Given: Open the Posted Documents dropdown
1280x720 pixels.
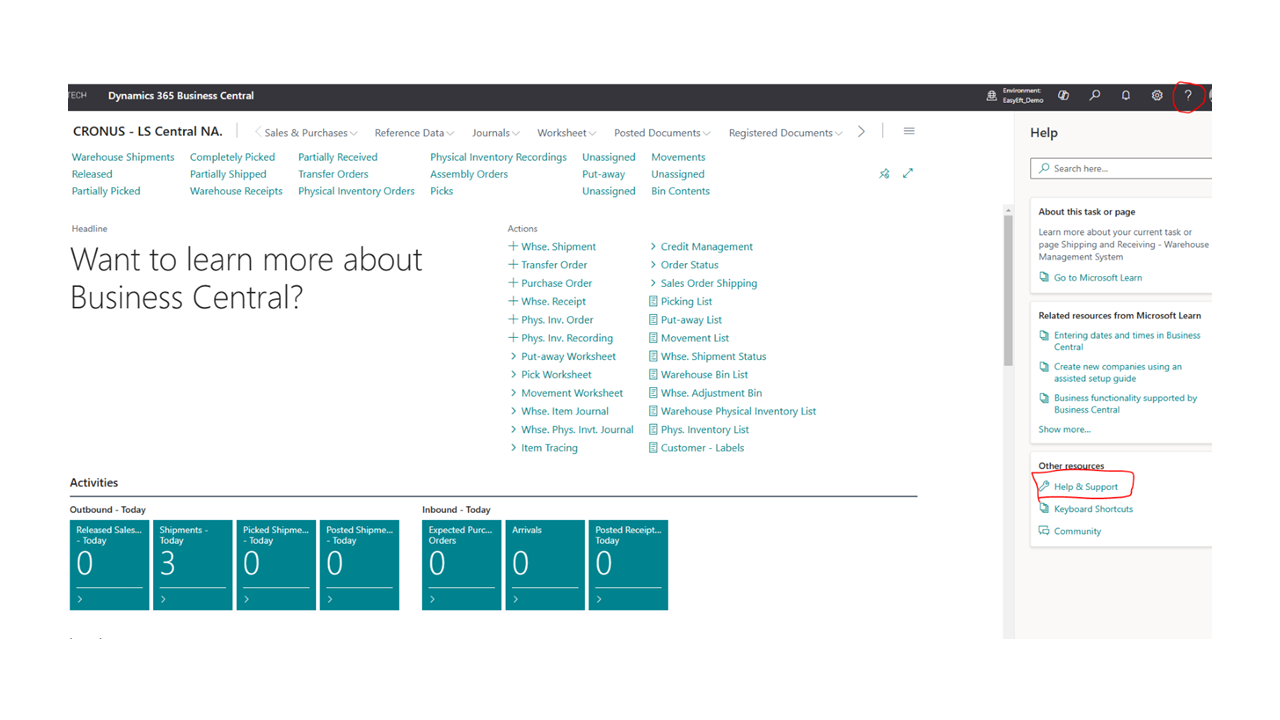Looking at the screenshot, I should pos(662,133).
